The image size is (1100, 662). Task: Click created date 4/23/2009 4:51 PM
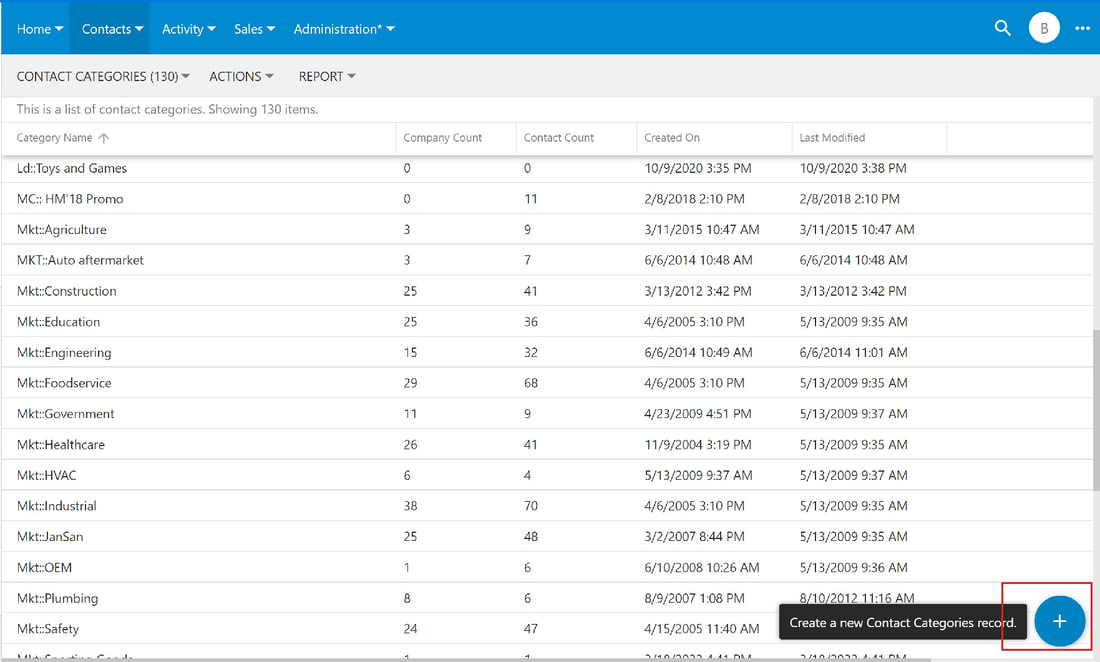698,414
